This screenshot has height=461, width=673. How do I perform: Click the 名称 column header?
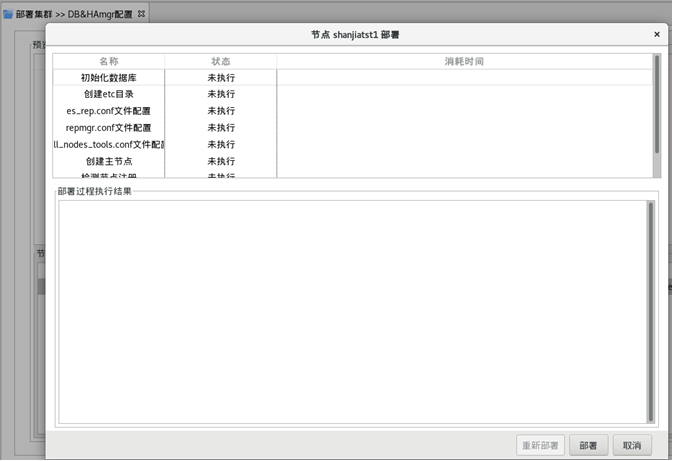point(108,61)
